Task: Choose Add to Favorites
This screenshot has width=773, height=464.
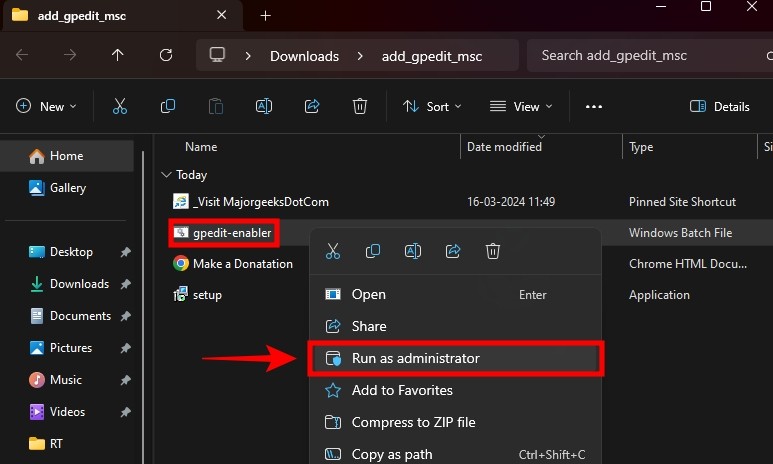Action: (x=455, y=391)
